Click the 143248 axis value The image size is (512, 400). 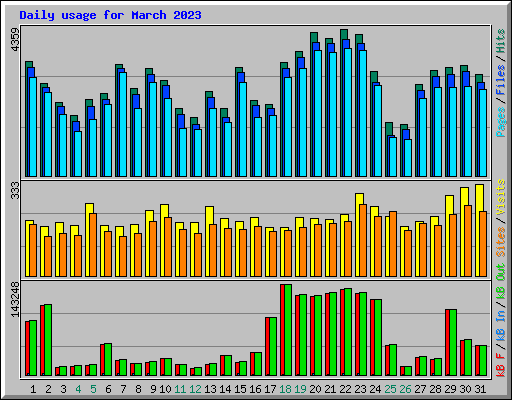(x=15, y=299)
